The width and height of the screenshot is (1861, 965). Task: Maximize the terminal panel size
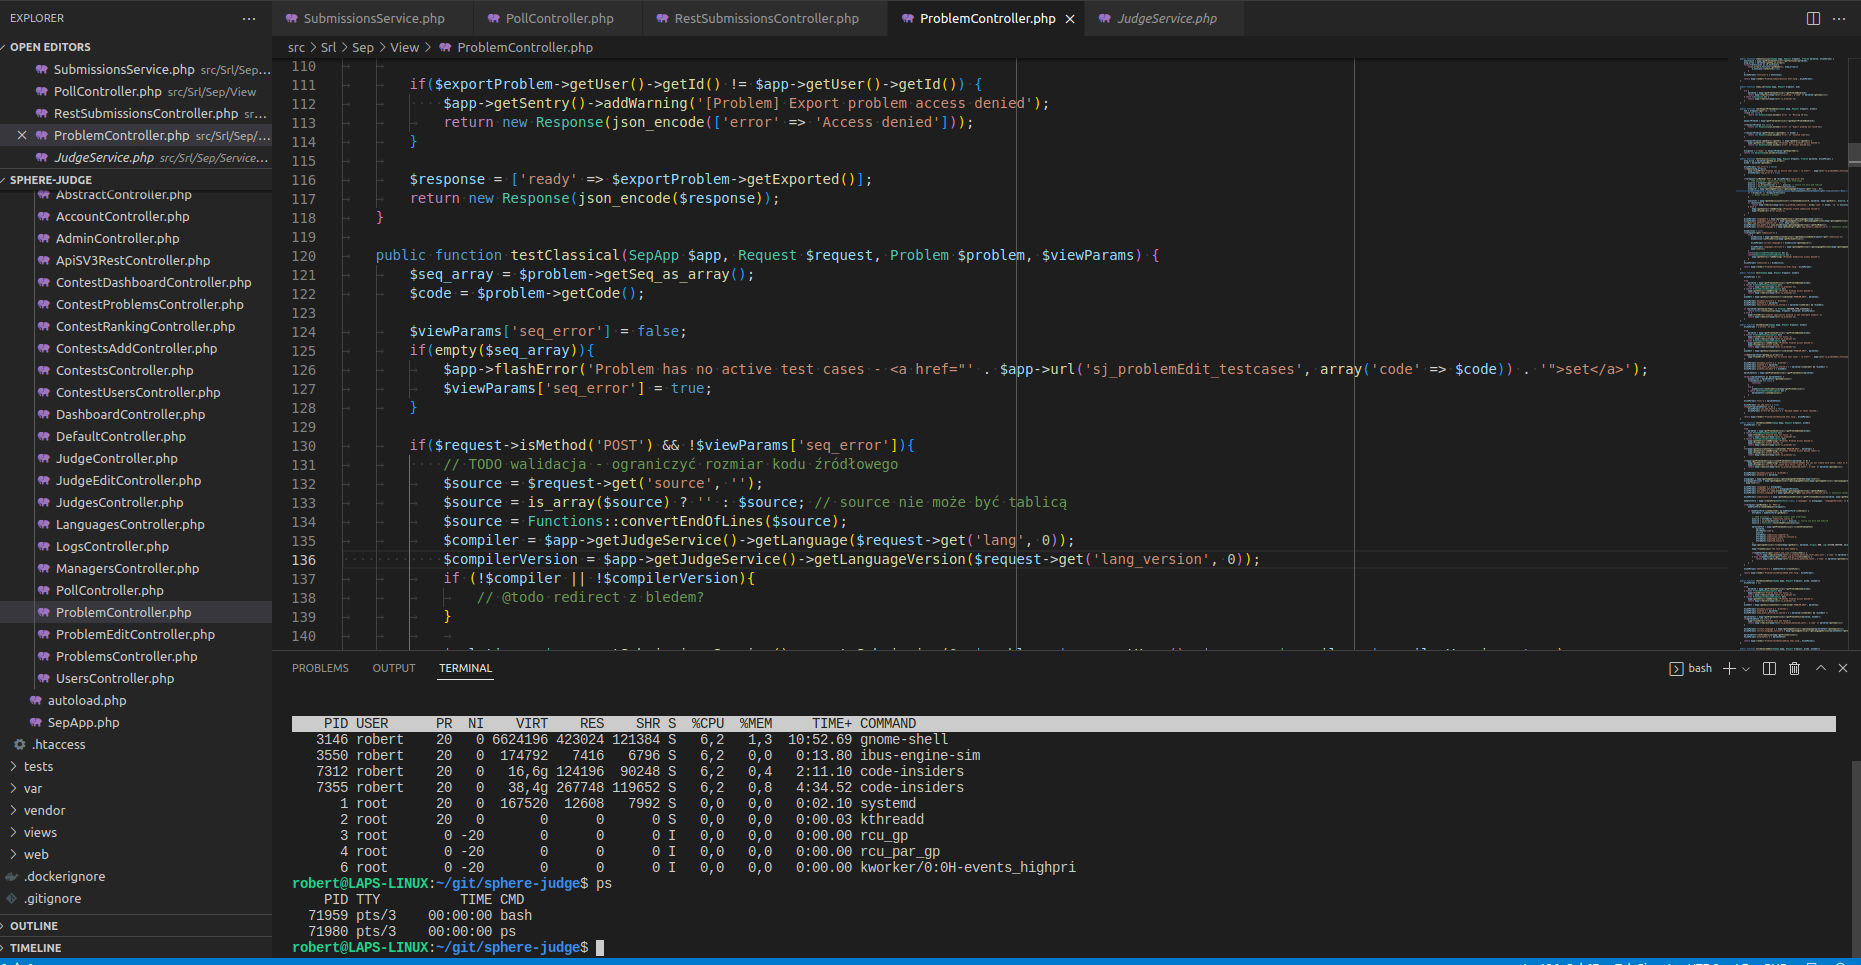coord(1821,668)
